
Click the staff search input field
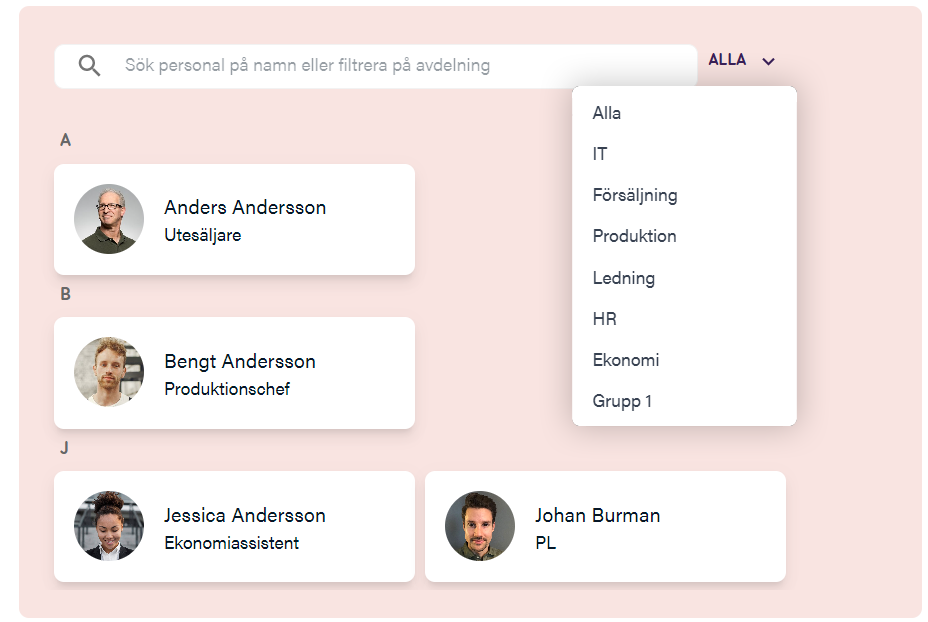point(400,66)
